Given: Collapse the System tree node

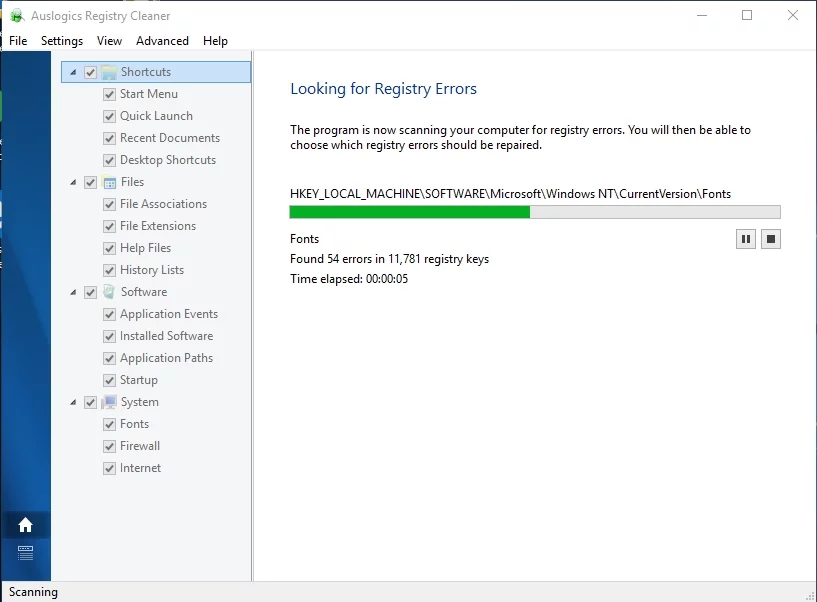Looking at the screenshot, I should click(x=73, y=402).
